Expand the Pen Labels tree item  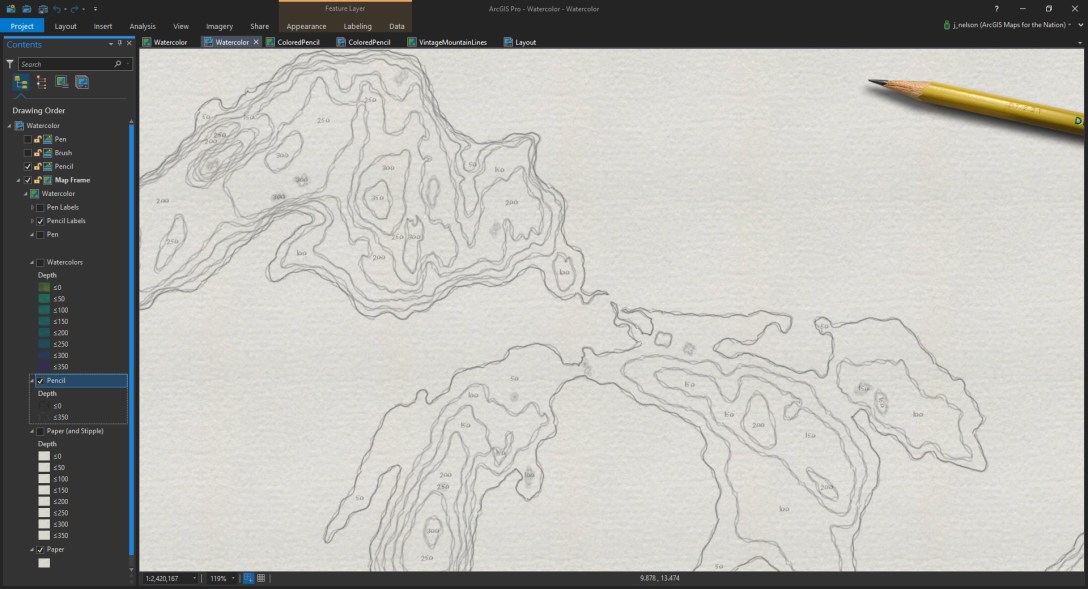tap(31, 207)
